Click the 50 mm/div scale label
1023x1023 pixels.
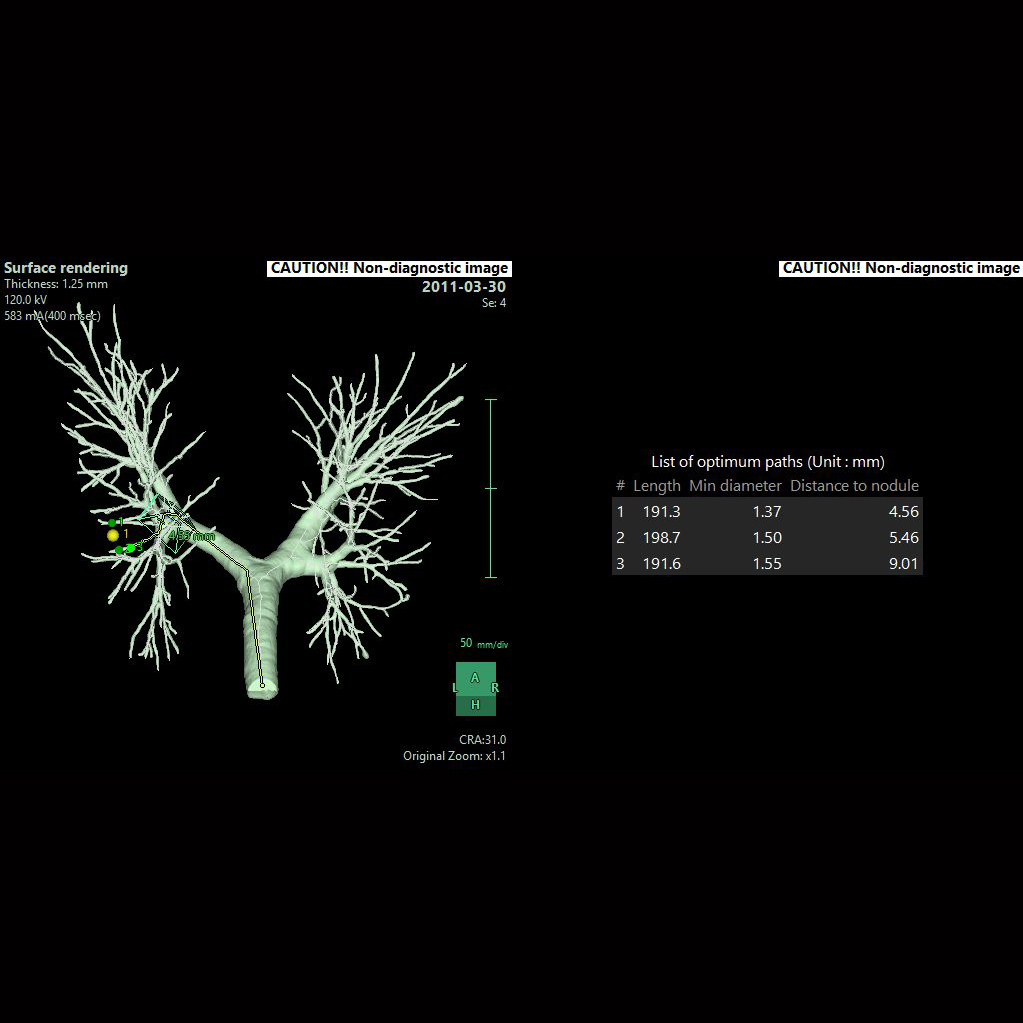click(x=484, y=644)
